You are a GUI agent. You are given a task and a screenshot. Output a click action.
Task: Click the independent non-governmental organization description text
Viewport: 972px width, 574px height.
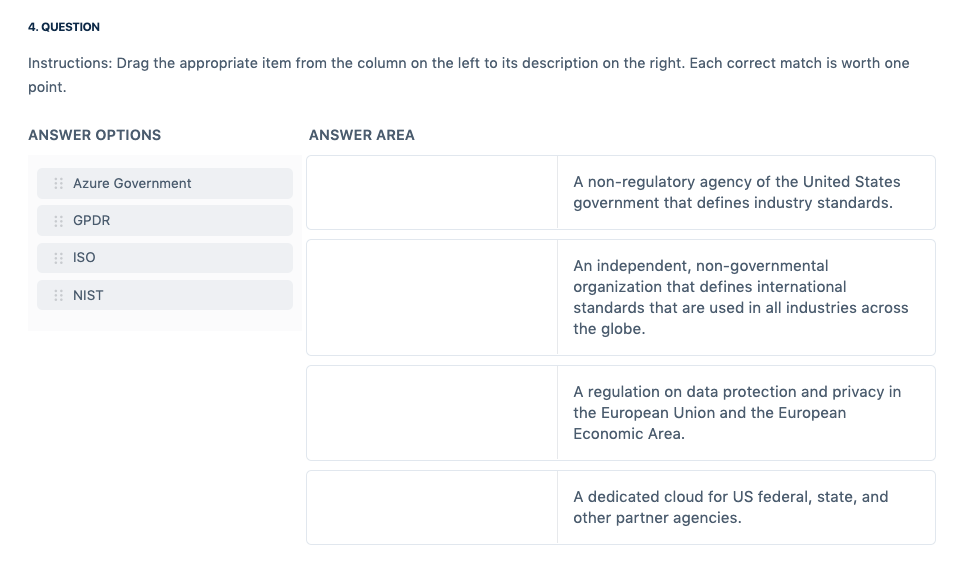[x=740, y=297]
